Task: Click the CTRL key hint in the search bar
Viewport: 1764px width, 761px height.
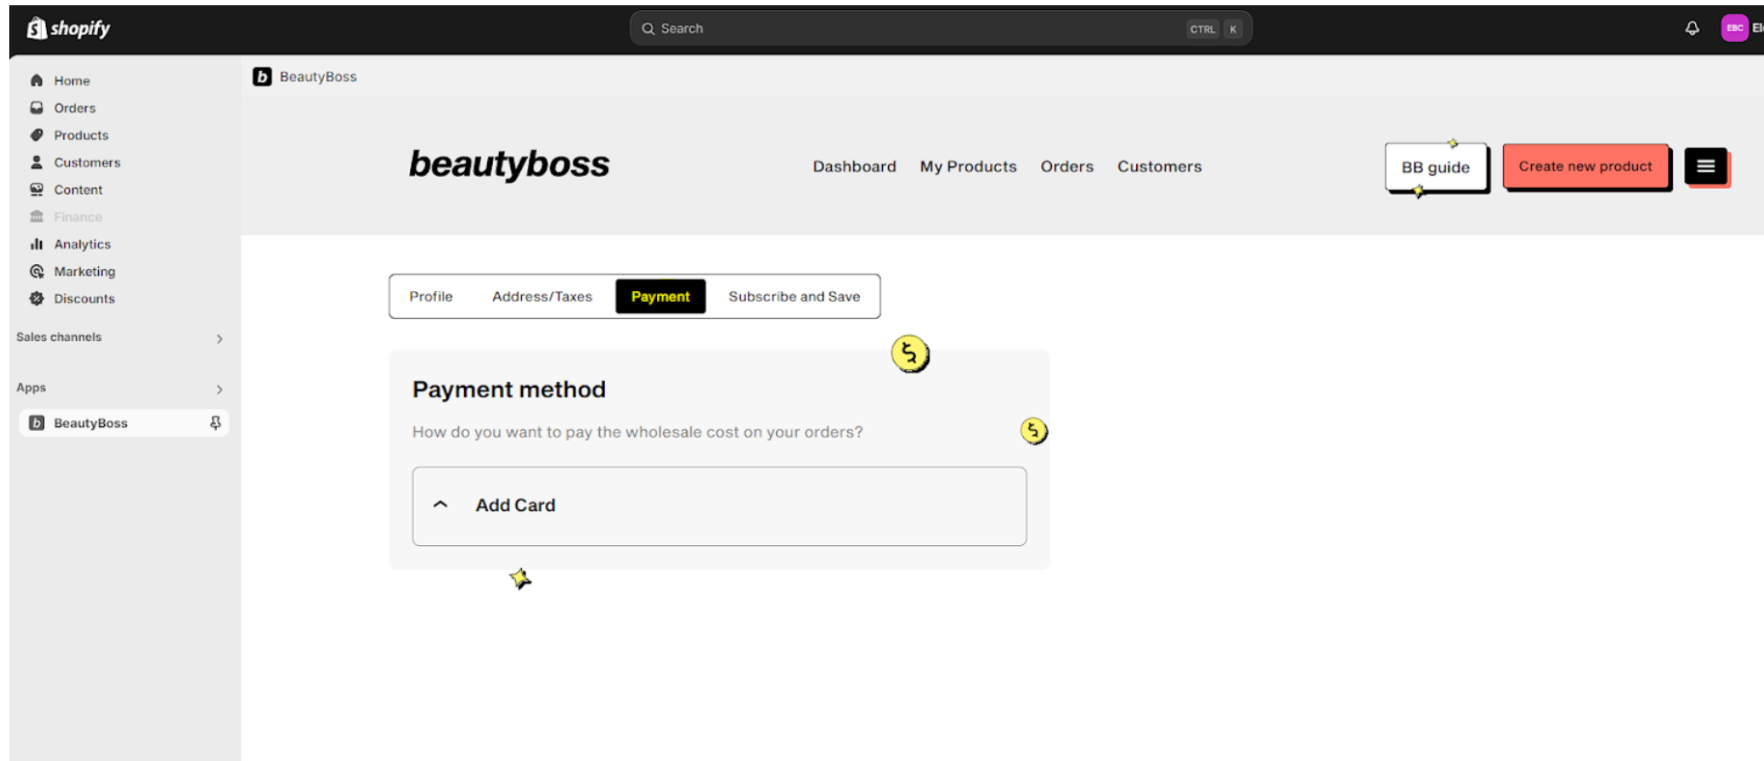Action: coord(1202,29)
